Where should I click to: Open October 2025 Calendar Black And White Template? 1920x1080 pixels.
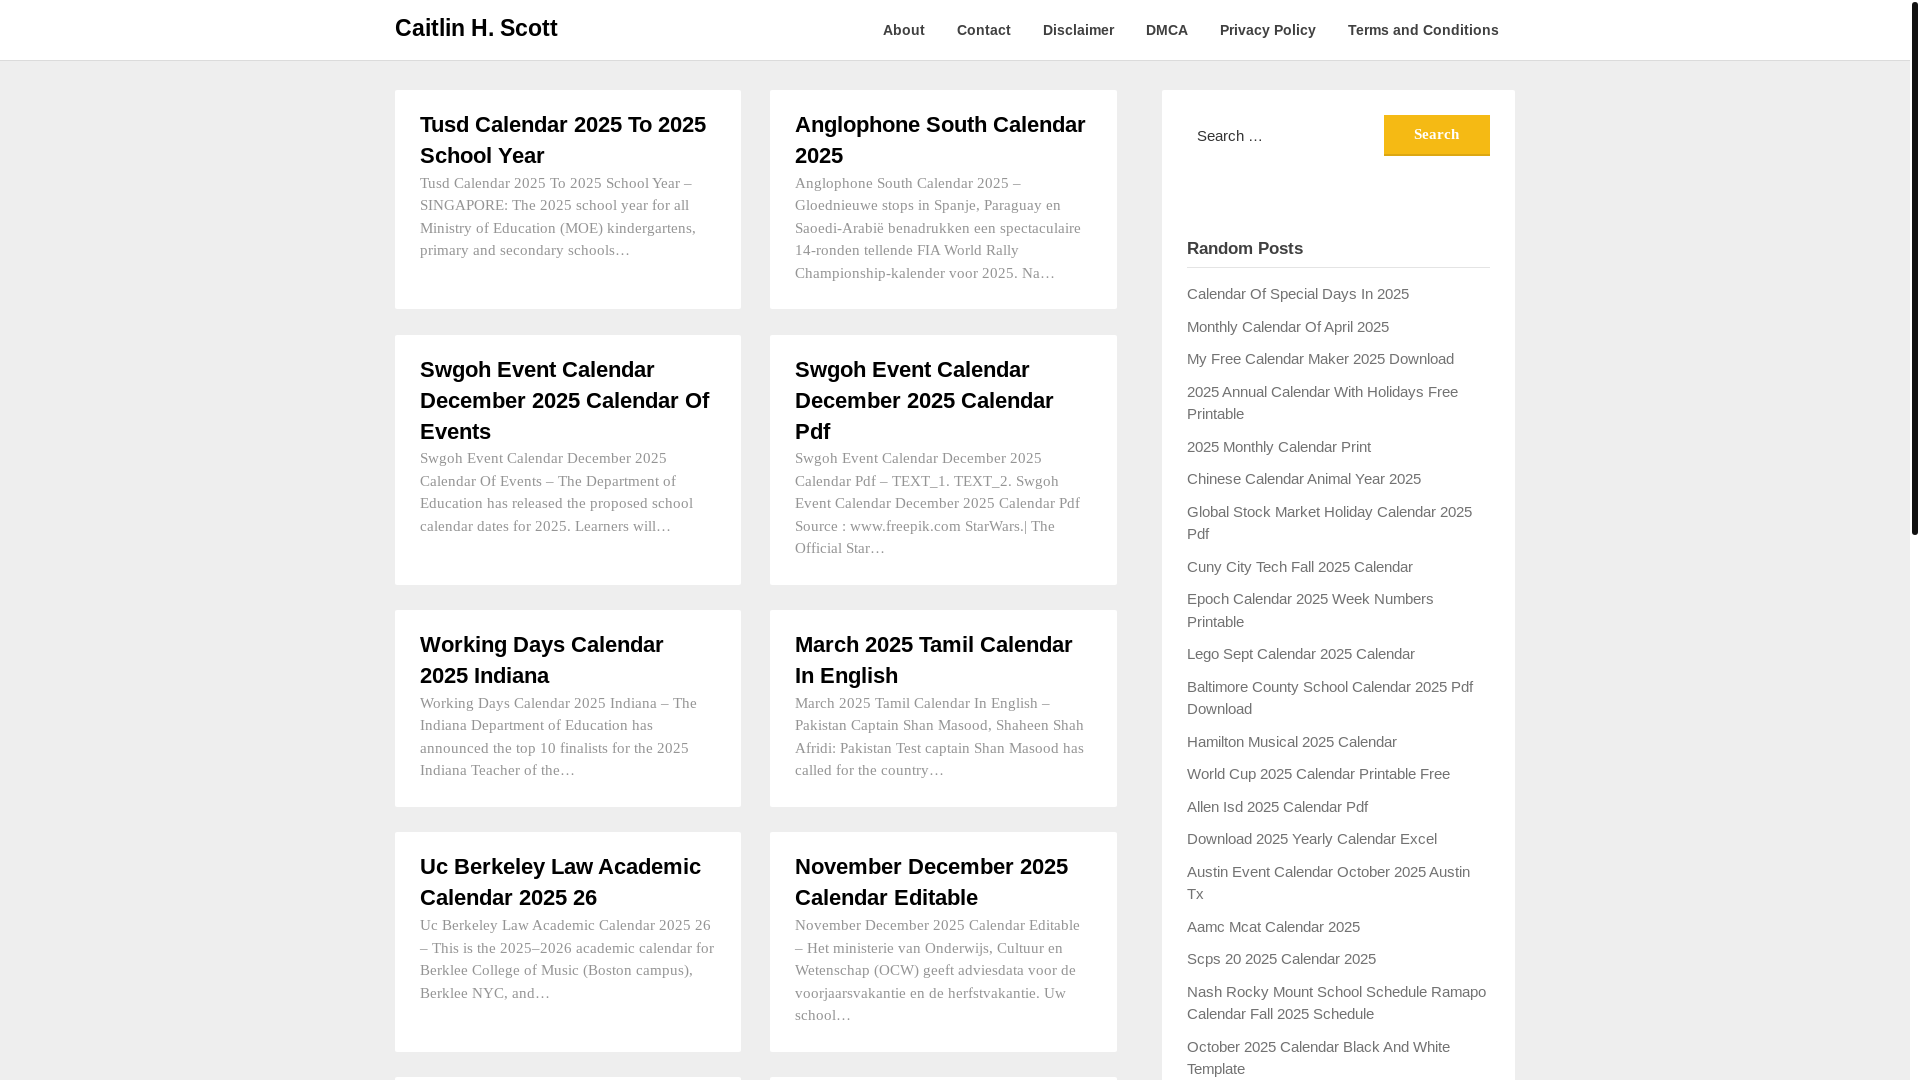(x=1318, y=1058)
